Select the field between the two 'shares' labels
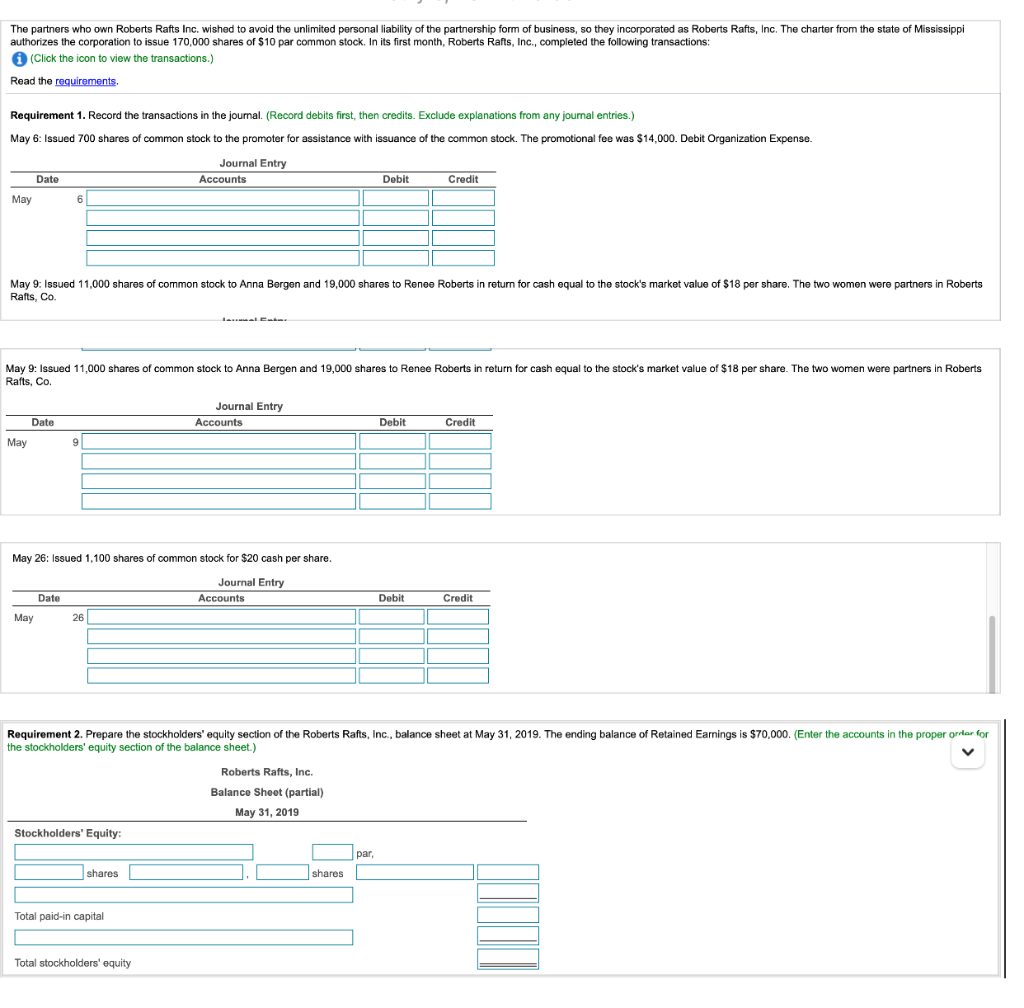The image size is (1024, 1008). tap(186, 872)
